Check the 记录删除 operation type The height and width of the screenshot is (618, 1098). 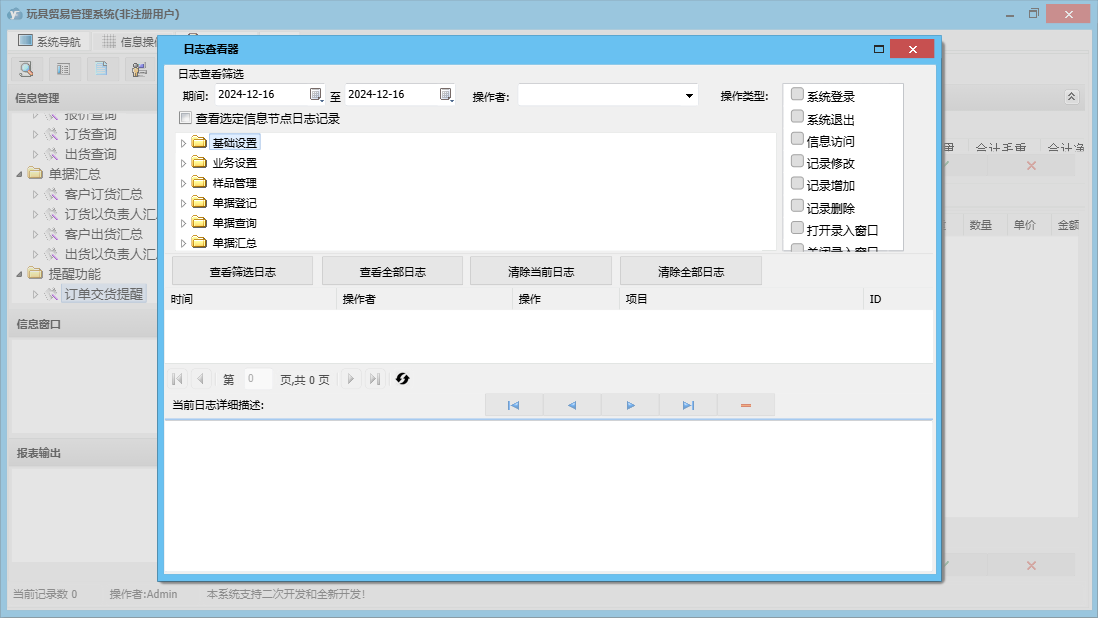coord(797,206)
